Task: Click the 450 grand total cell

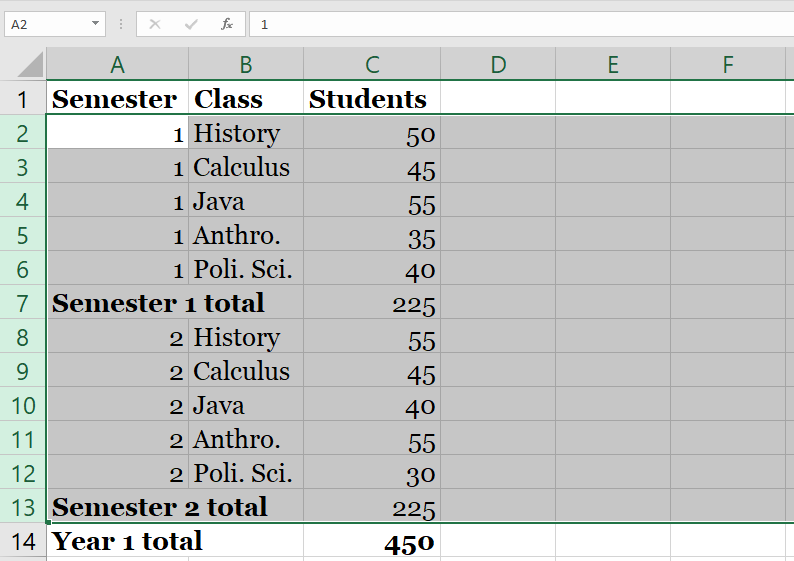Action: click(372, 541)
